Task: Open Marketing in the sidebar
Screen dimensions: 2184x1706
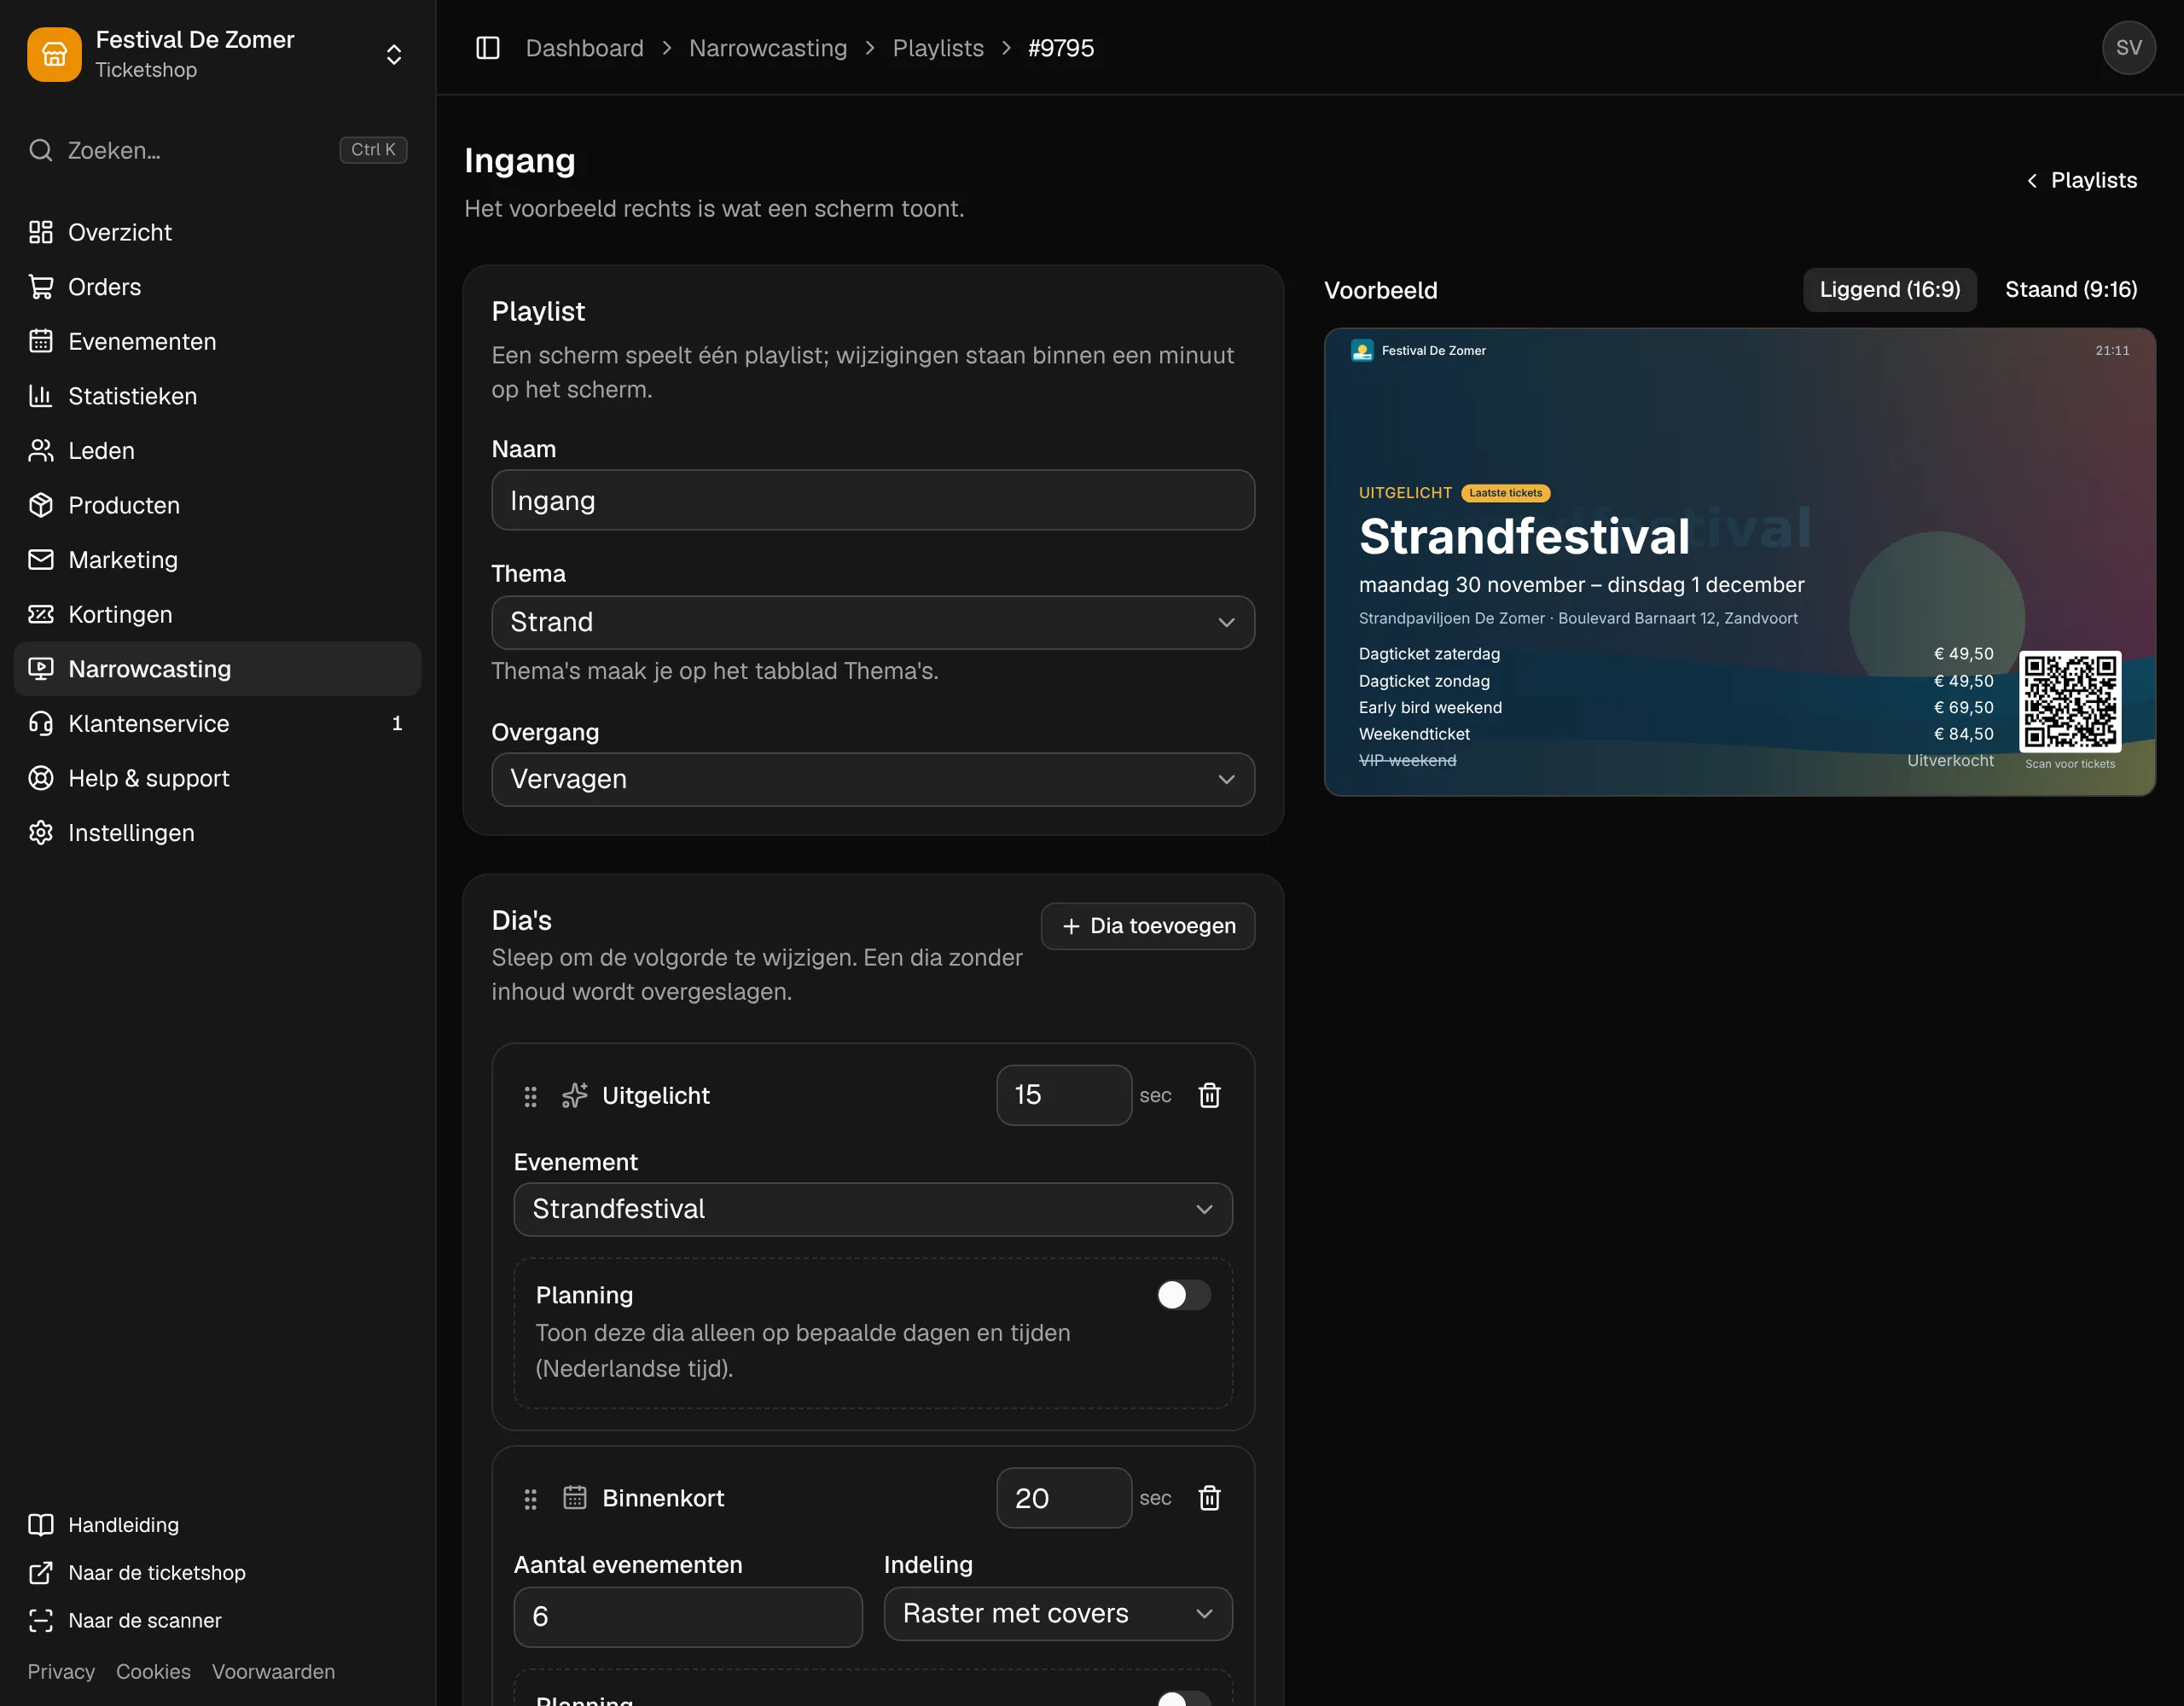Action: tap(218, 560)
